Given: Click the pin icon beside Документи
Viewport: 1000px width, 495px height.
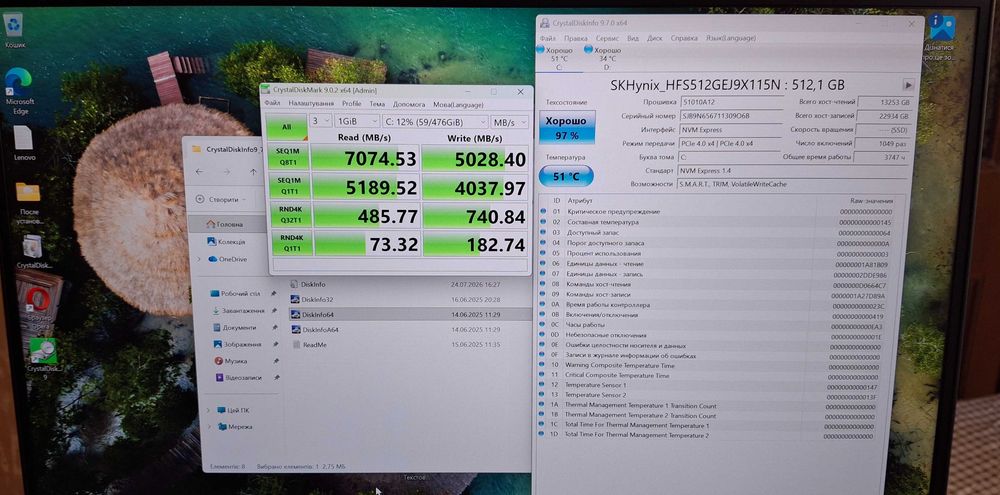Looking at the screenshot, I should point(274,327).
